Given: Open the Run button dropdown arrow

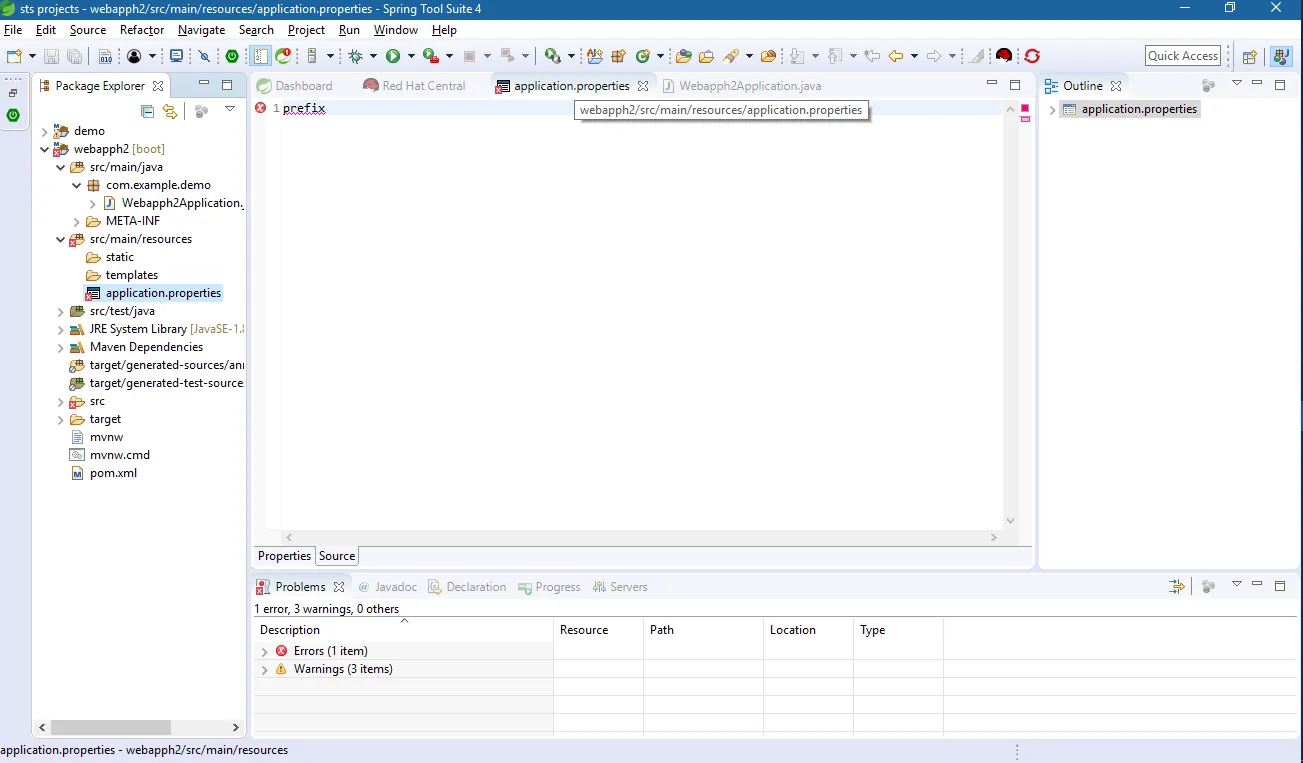Looking at the screenshot, I should [x=411, y=56].
